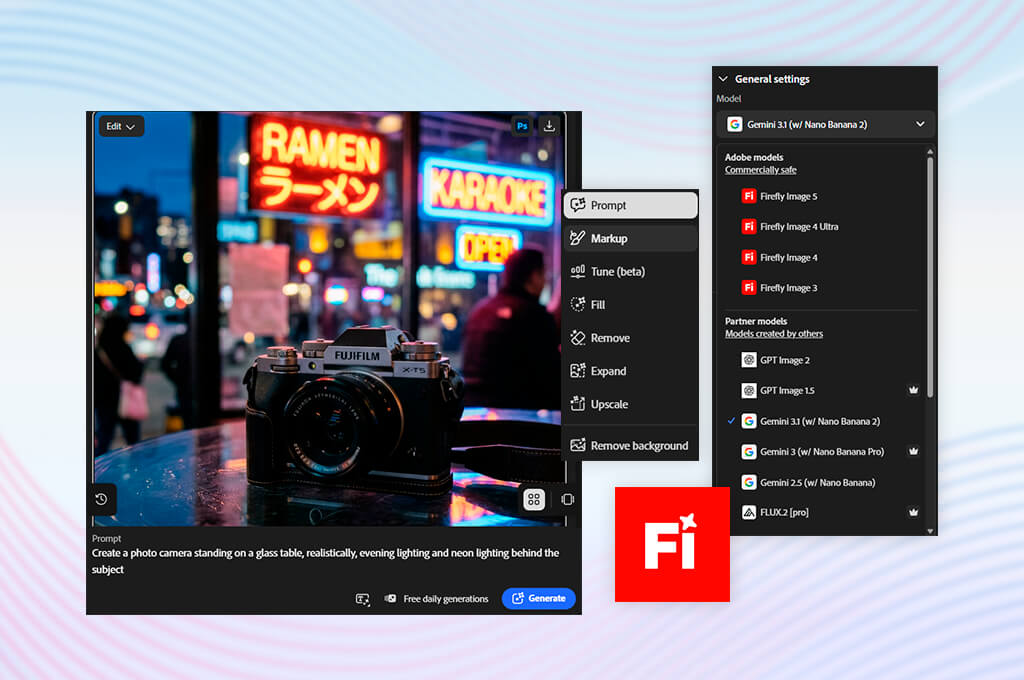Click the download icon above the image

tap(549, 126)
